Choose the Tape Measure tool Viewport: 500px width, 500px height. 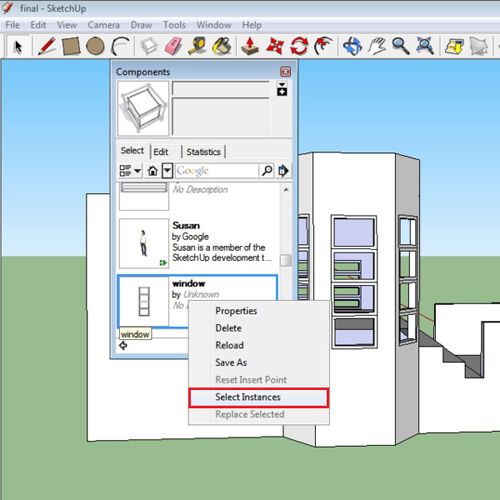(197, 46)
